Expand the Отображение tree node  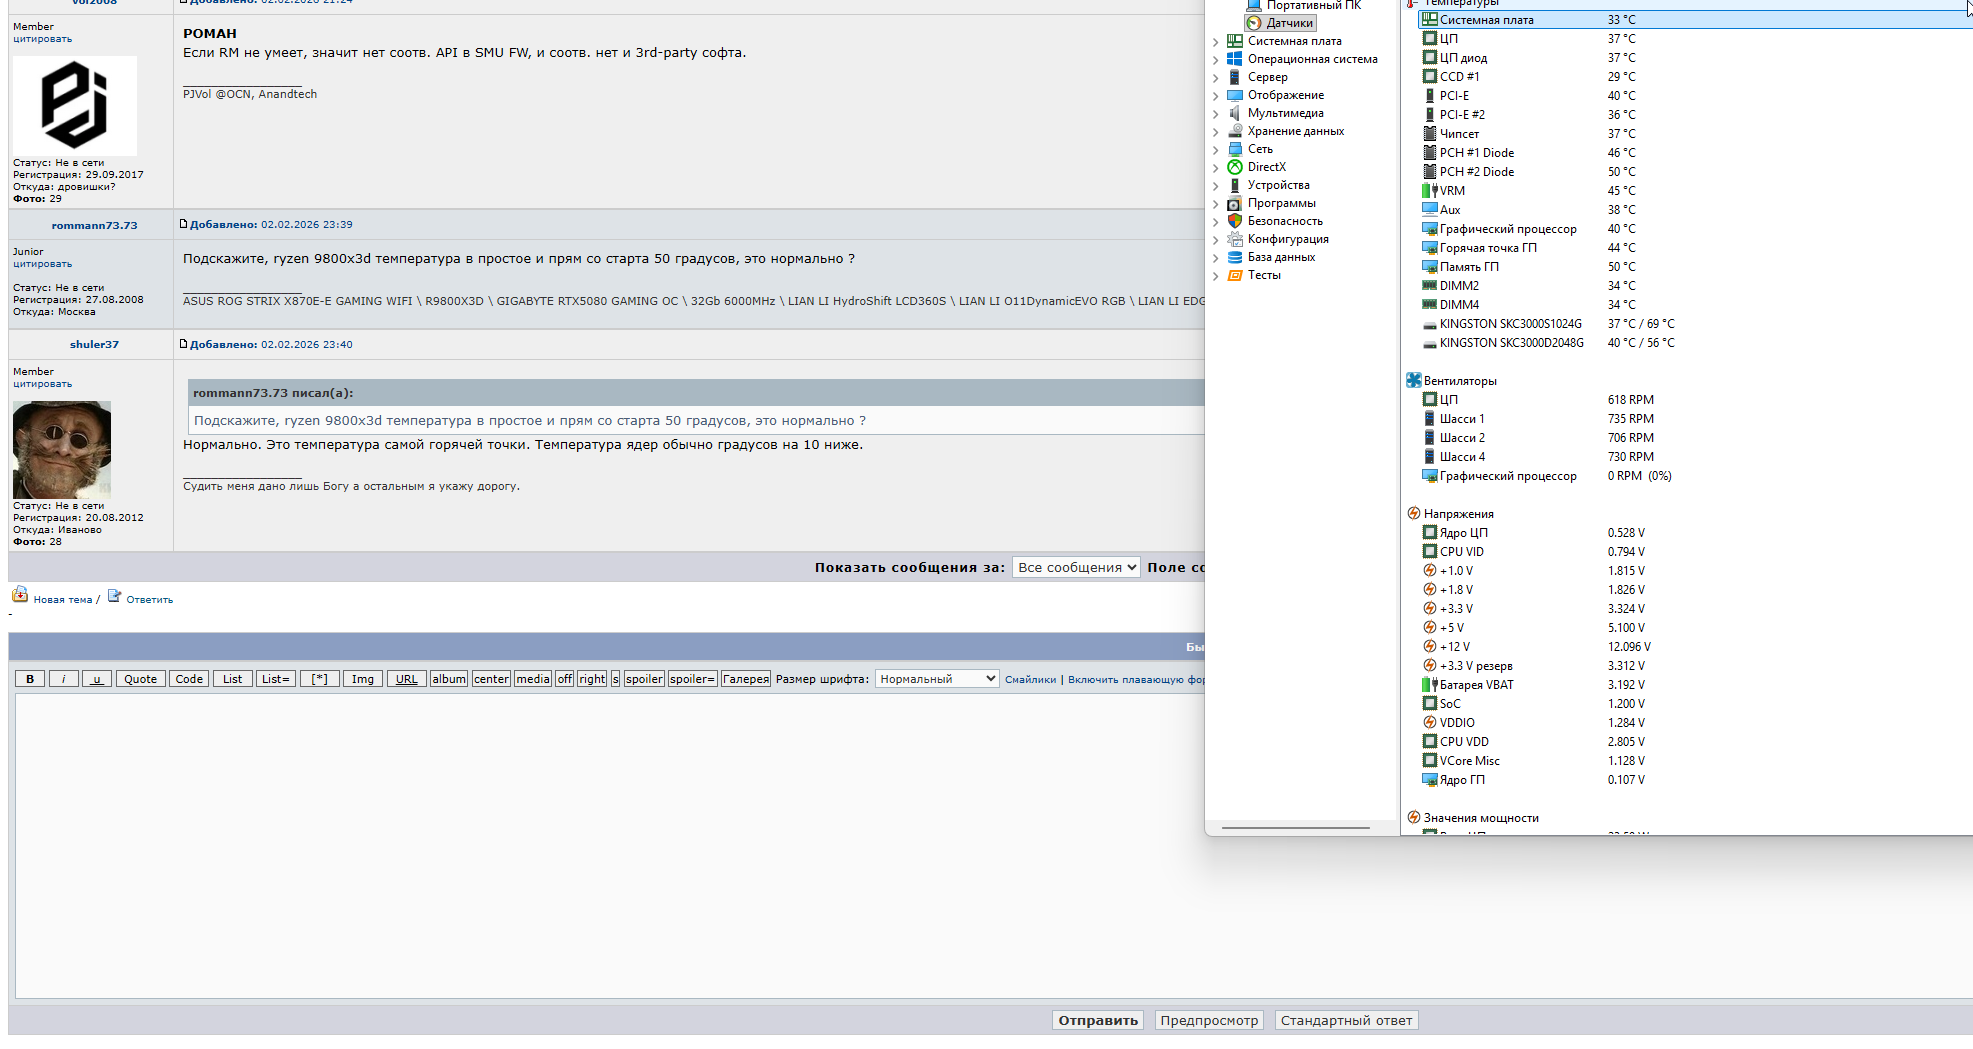[1215, 96]
